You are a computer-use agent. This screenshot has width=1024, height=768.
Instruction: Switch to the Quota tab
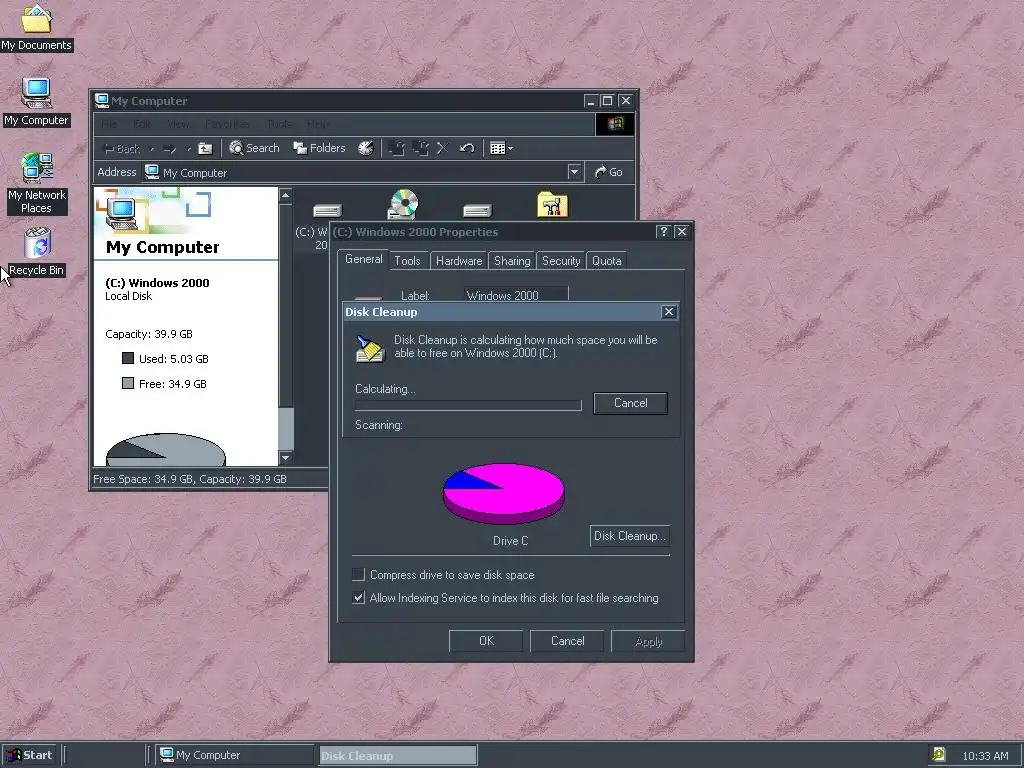click(607, 261)
